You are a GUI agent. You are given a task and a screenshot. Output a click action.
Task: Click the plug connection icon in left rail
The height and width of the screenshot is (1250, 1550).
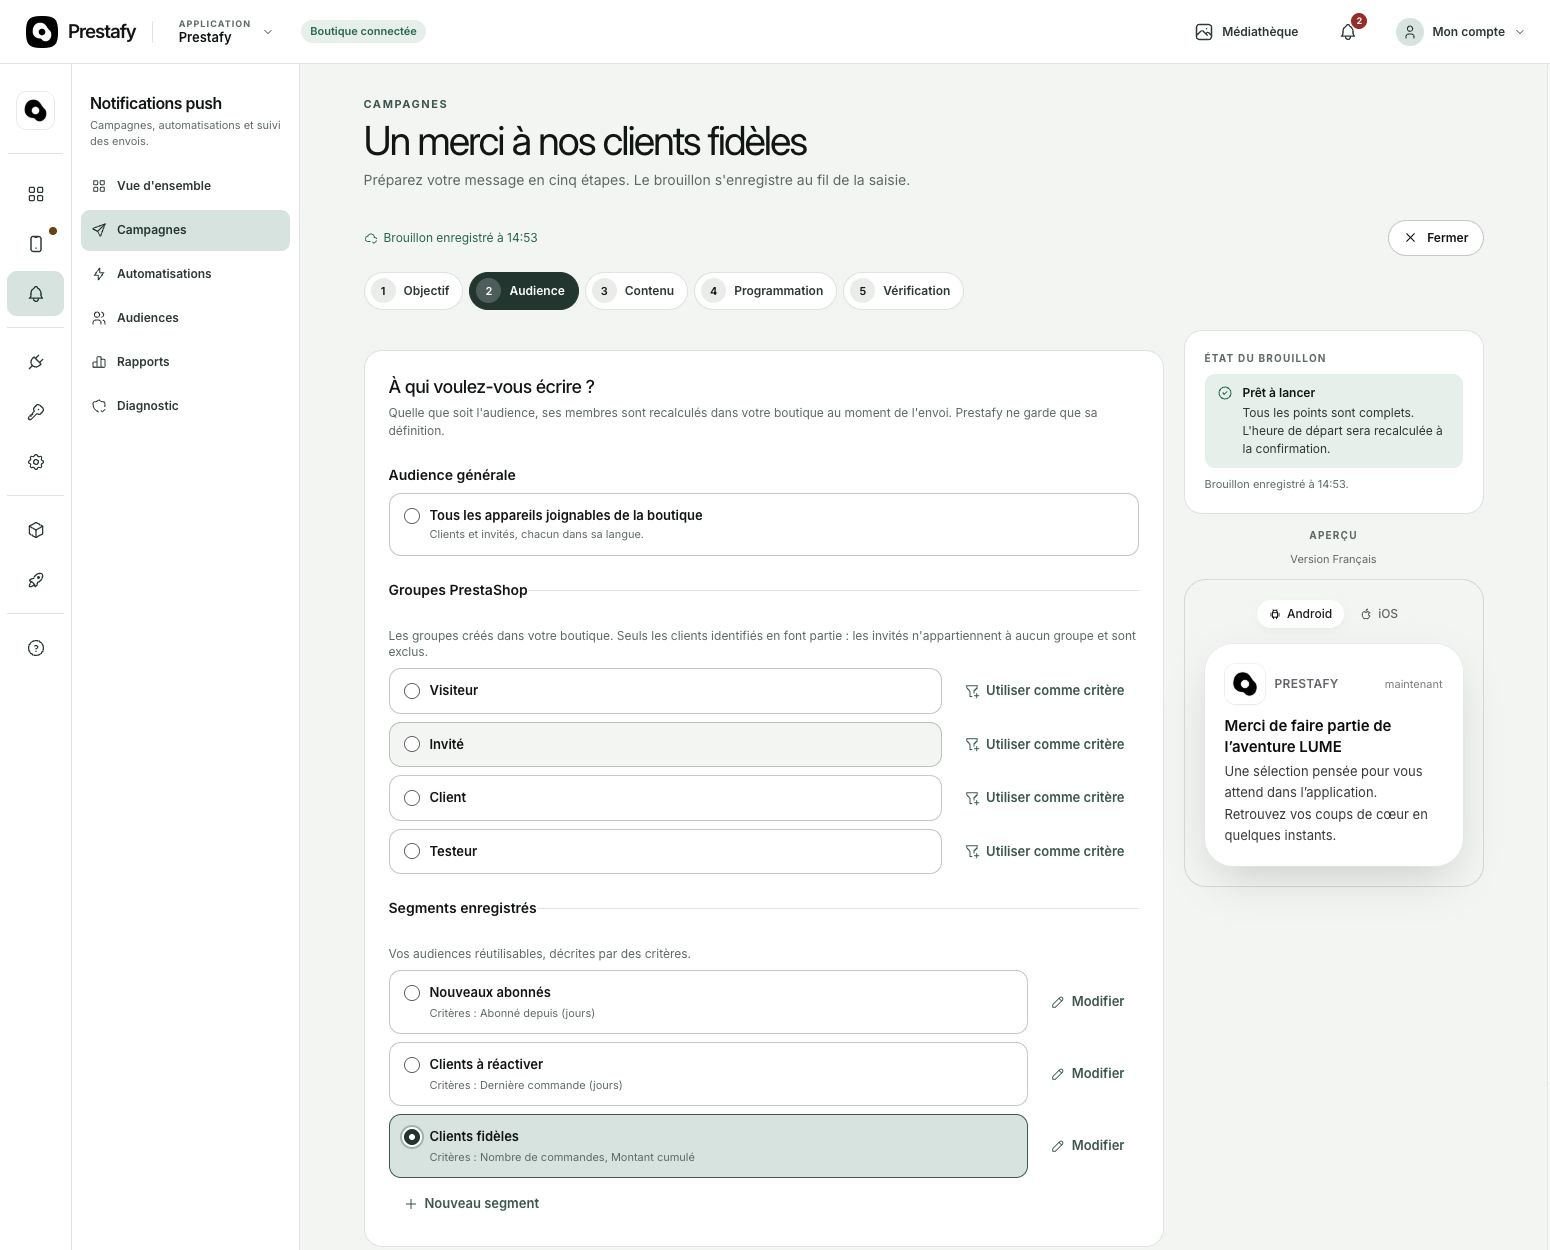(x=36, y=362)
